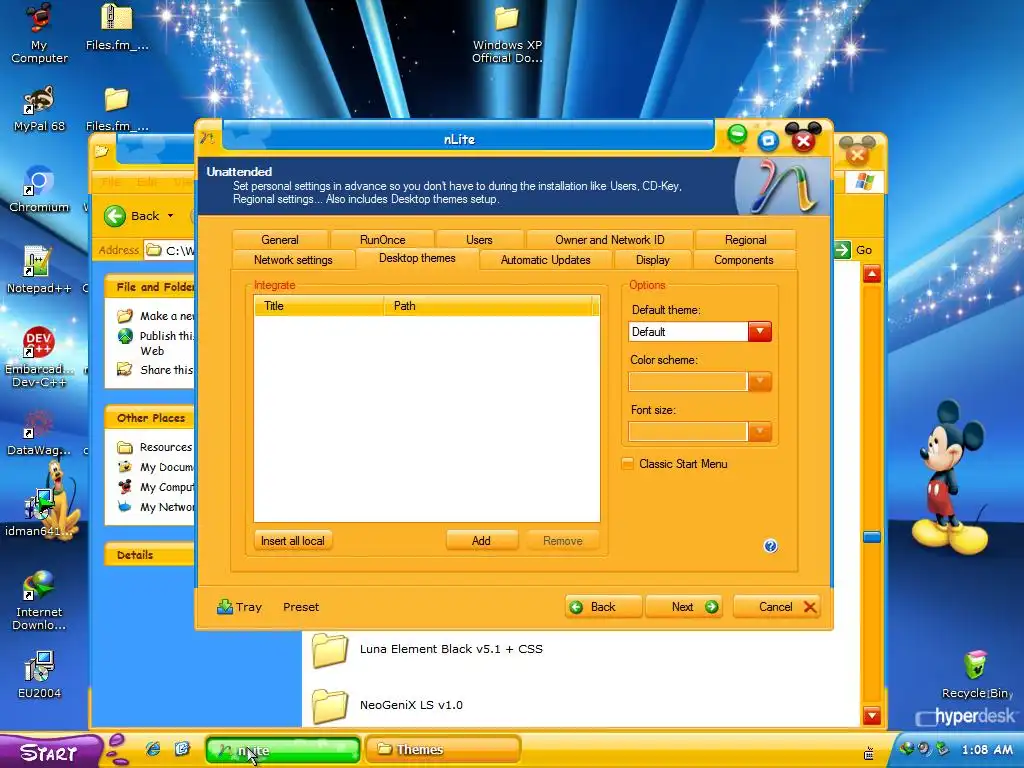This screenshot has height=768, width=1024.
Task: Switch to the Users tab
Action: pos(479,240)
